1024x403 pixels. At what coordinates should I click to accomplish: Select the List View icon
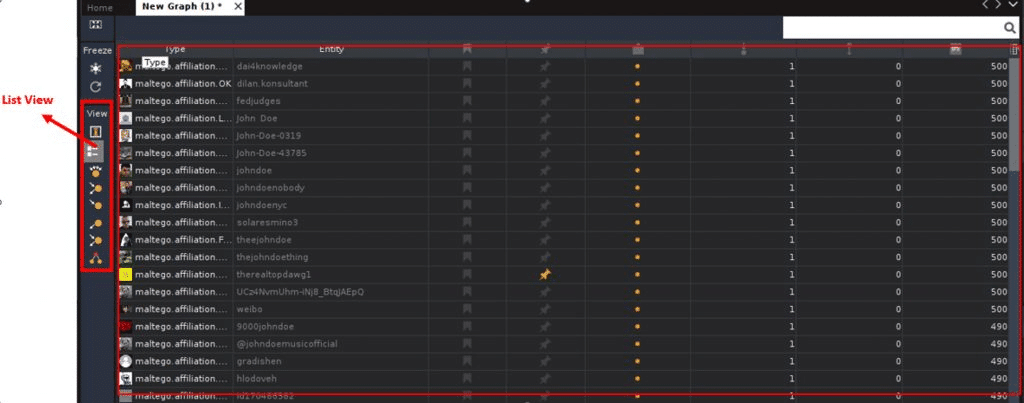tap(94, 152)
